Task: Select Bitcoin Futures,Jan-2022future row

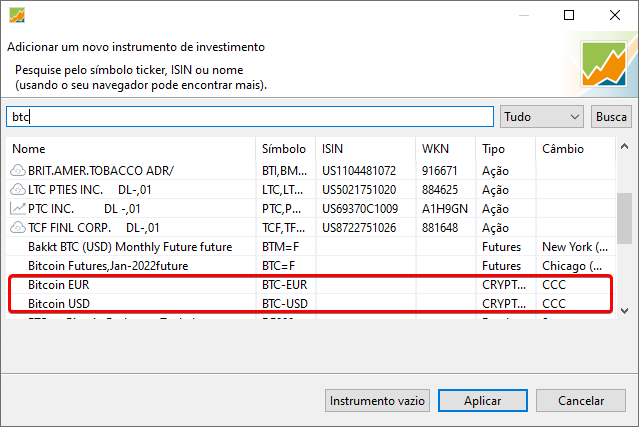Action: pyautogui.click(x=311, y=266)
